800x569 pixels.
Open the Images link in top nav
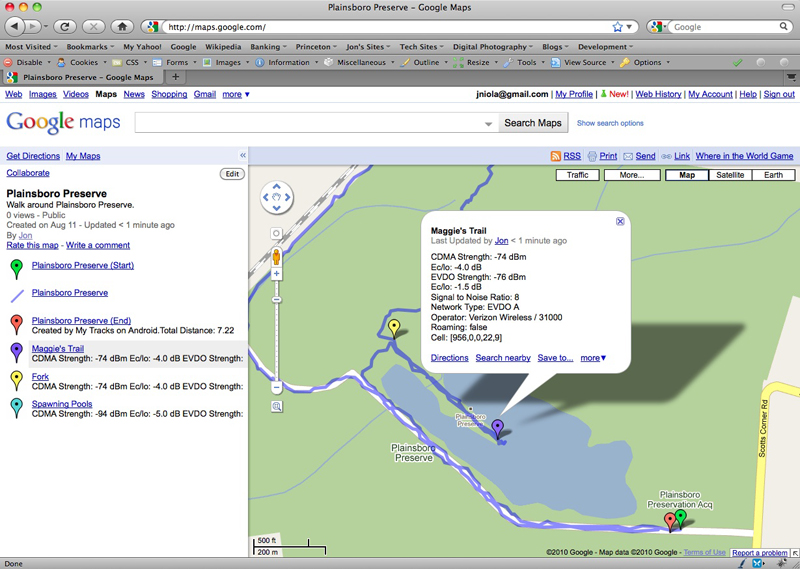click(42, 94)
